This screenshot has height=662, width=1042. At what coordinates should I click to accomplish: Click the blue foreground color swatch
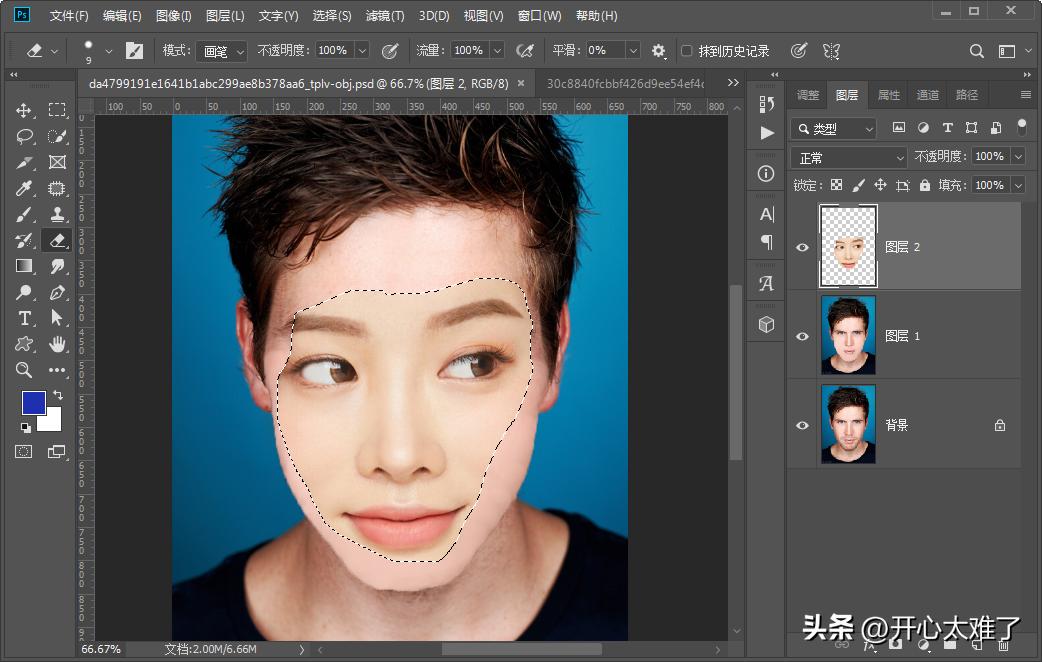pyautogui.click(x=34, y=403)
